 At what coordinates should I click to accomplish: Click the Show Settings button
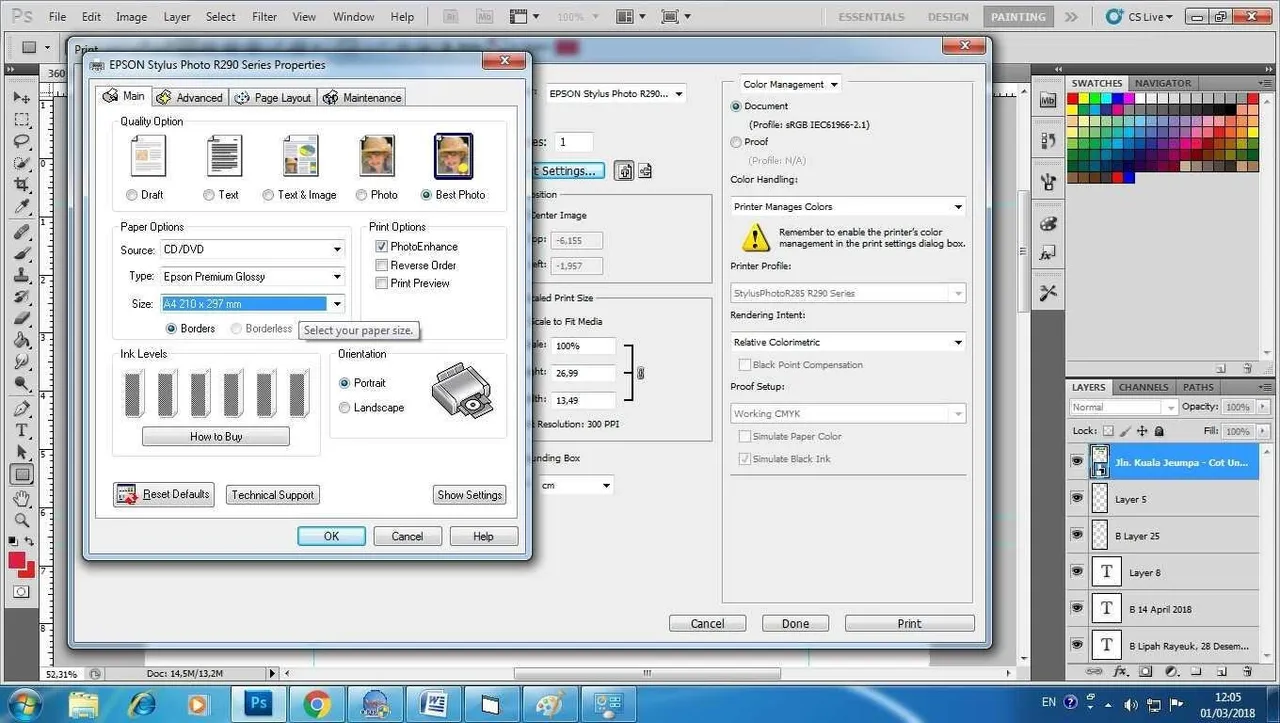coord(470,494)
